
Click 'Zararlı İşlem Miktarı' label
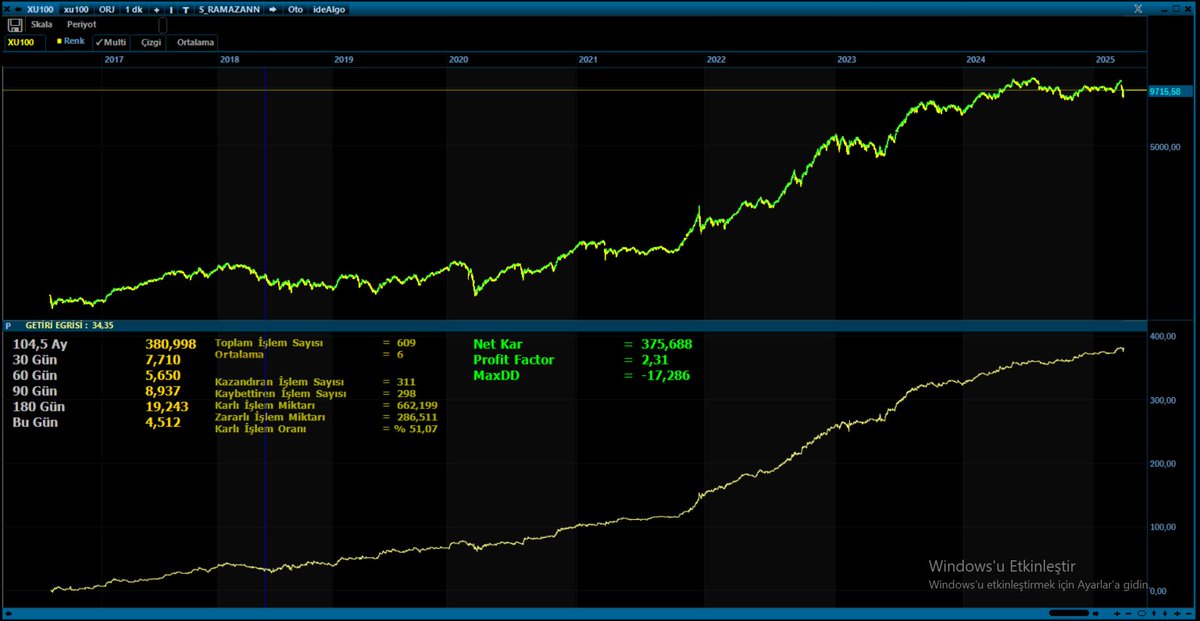[x=269, y=417]
